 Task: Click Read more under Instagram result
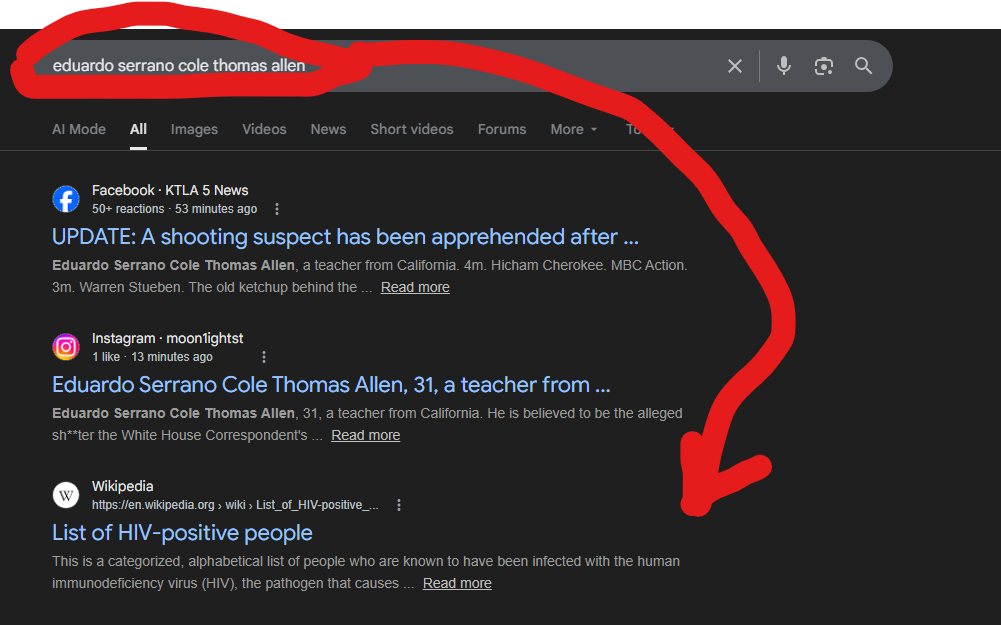click(366, 435)
